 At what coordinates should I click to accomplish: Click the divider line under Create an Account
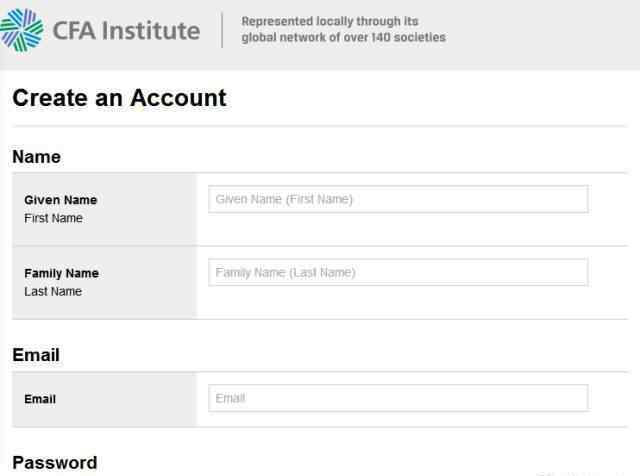coord(320,126)
